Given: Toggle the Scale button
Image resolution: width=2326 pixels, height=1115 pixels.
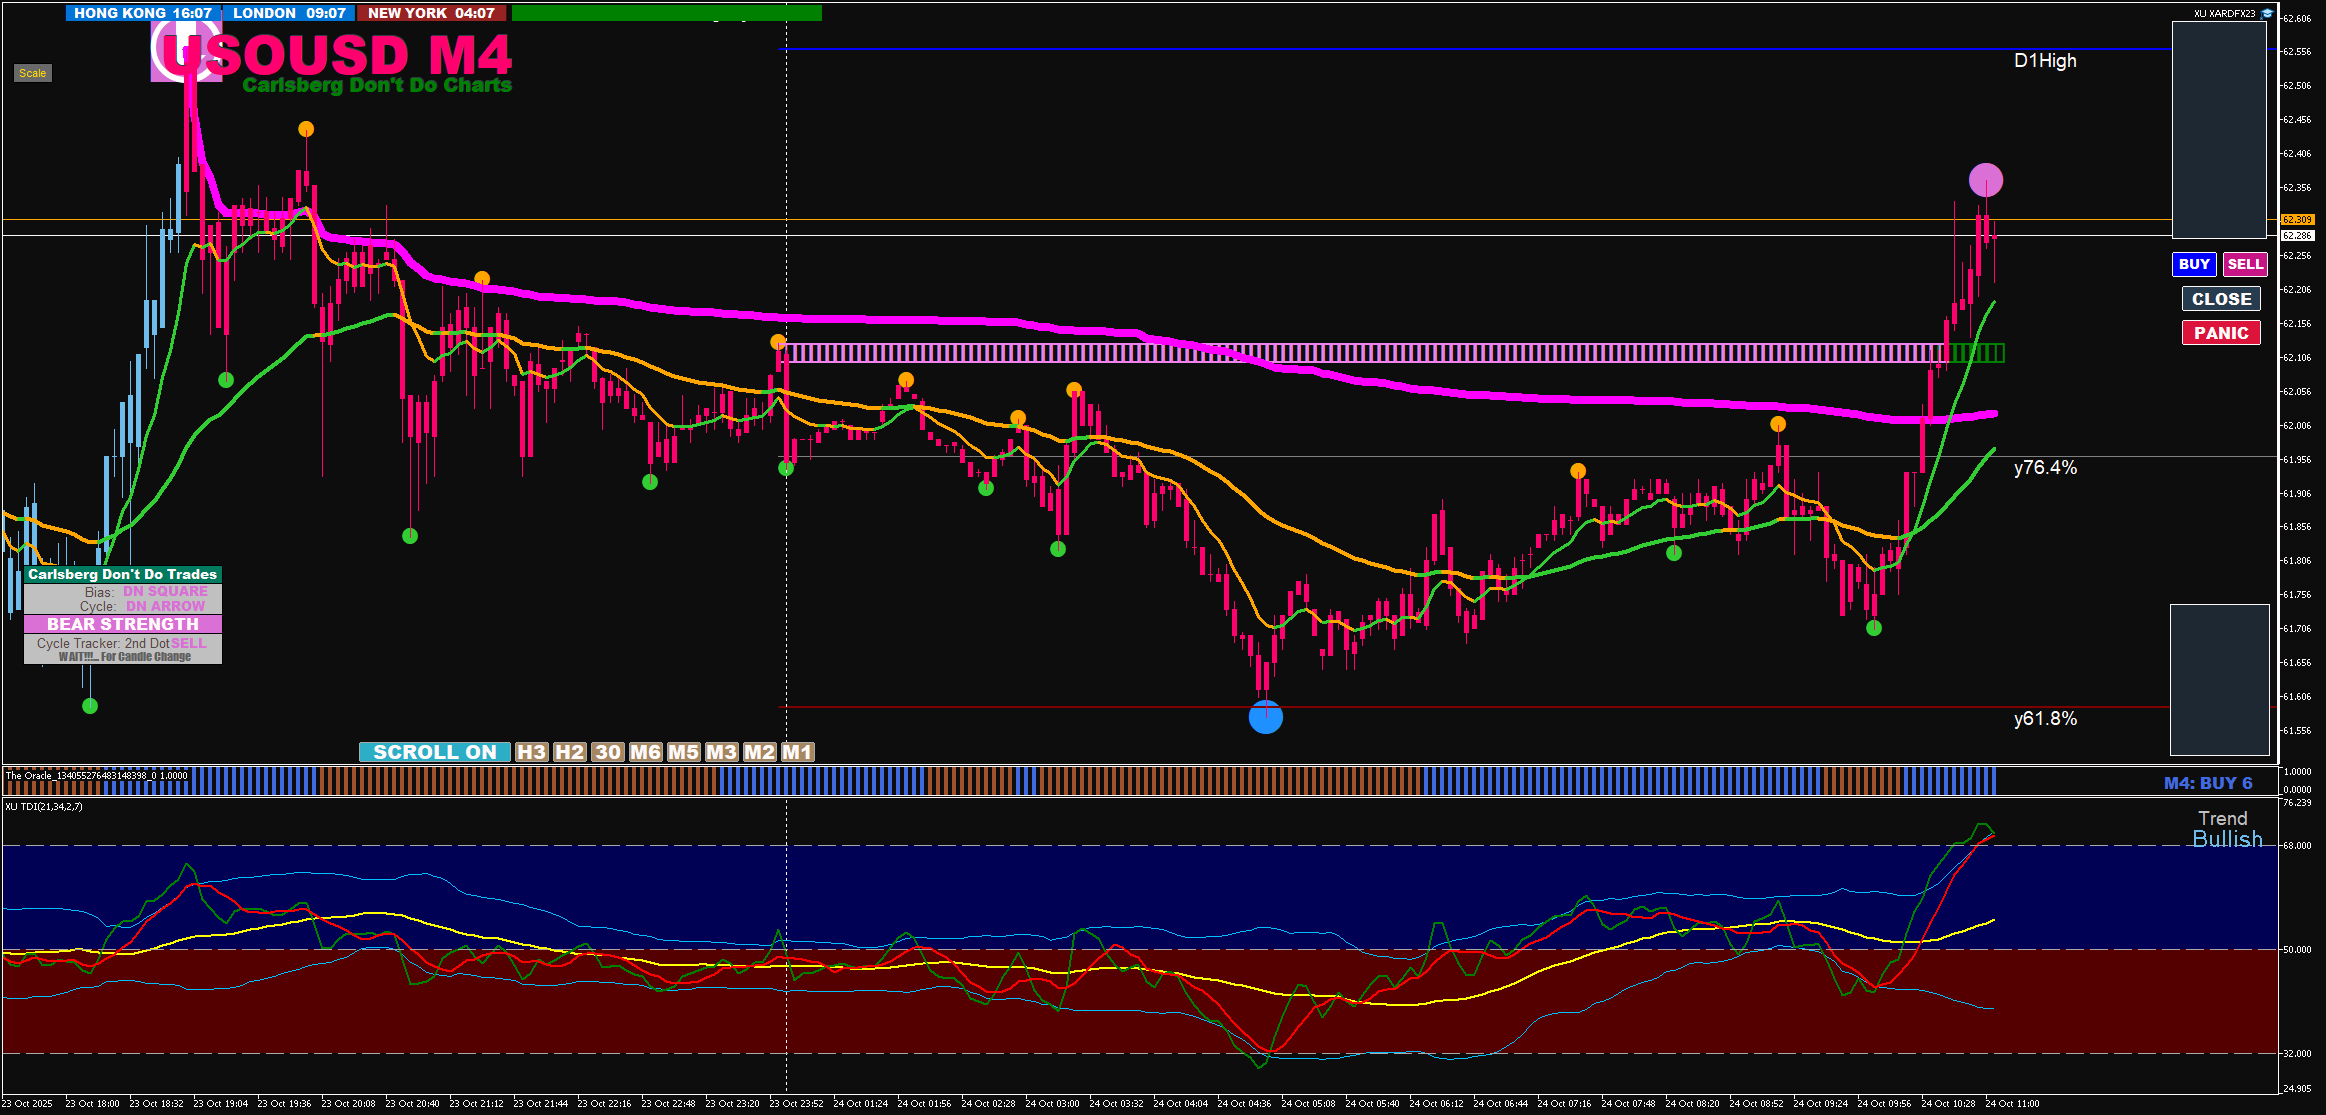Looking at the screenshot, I should [x=32, y=73].
